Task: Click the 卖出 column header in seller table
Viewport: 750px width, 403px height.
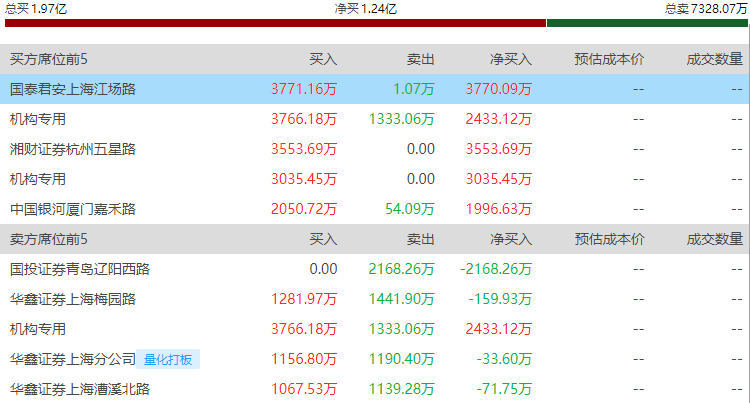Action: pos(420,239)
